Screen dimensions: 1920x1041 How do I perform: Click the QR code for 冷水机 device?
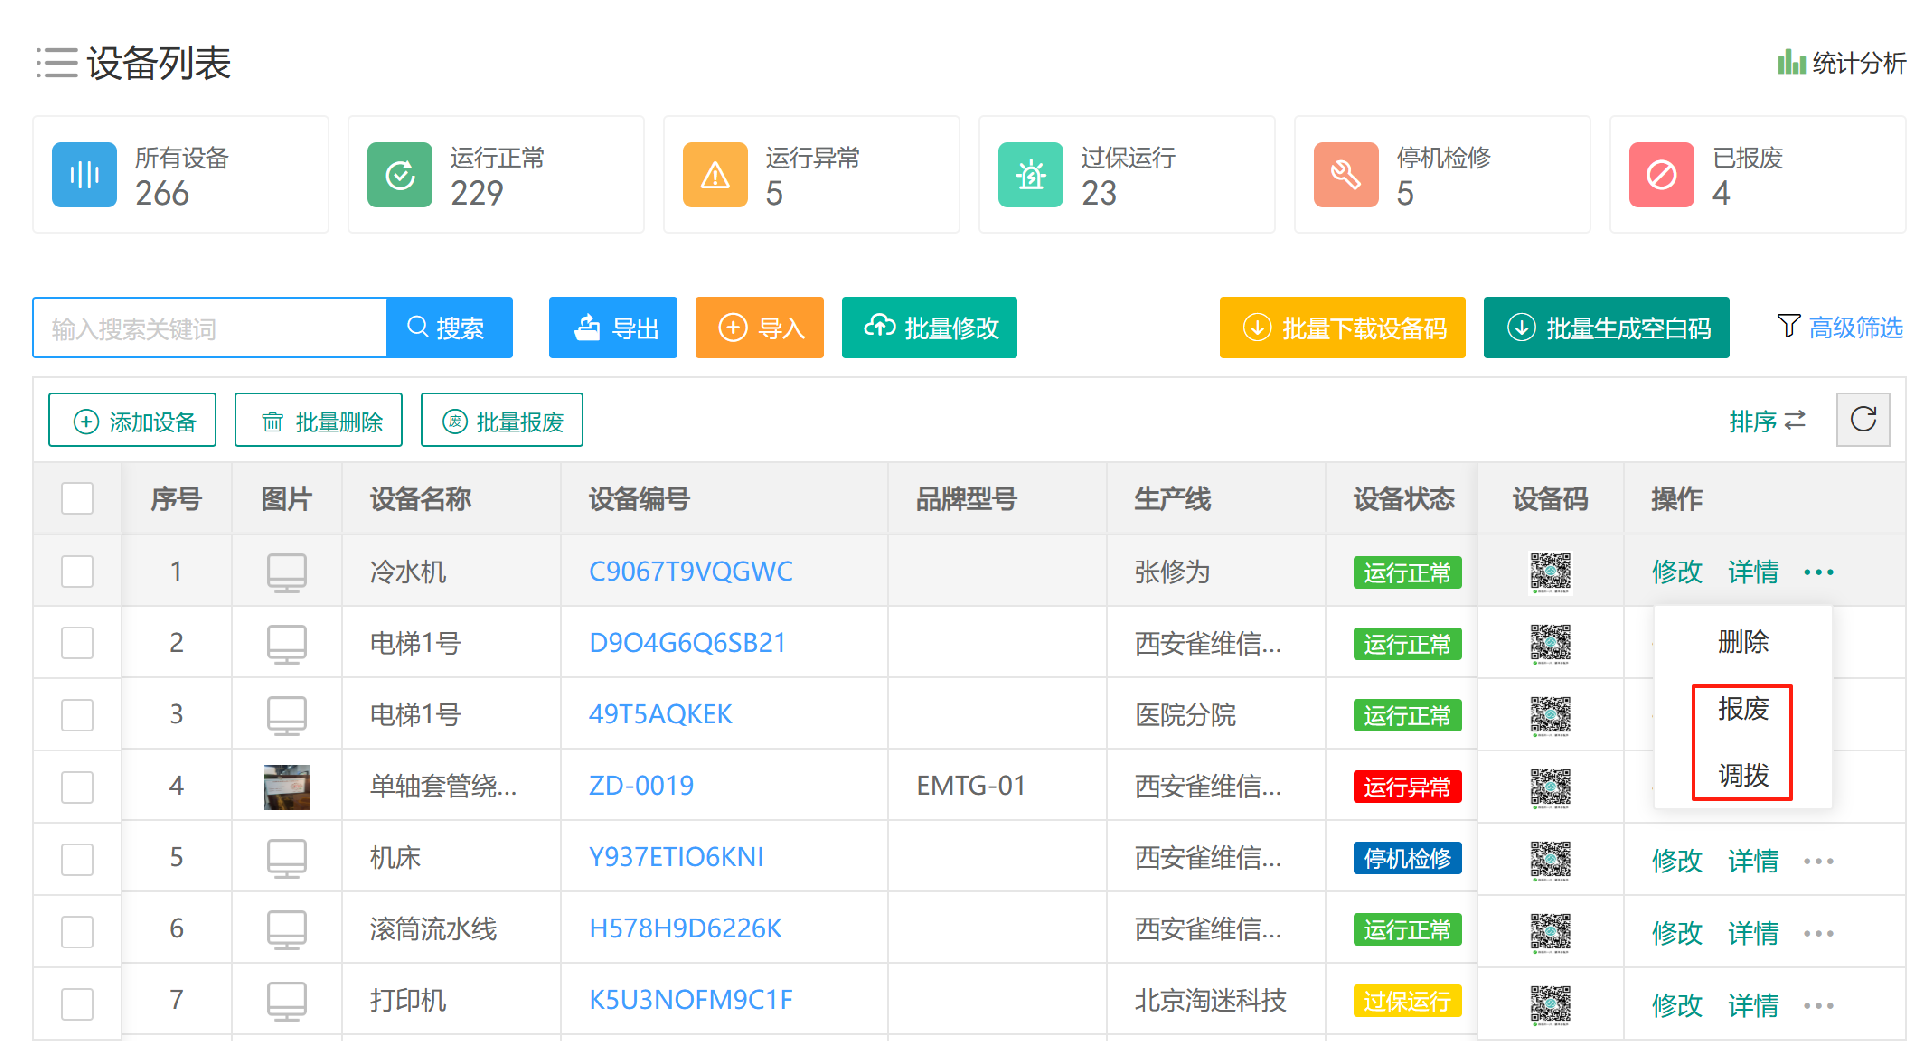pos(1551,571)
